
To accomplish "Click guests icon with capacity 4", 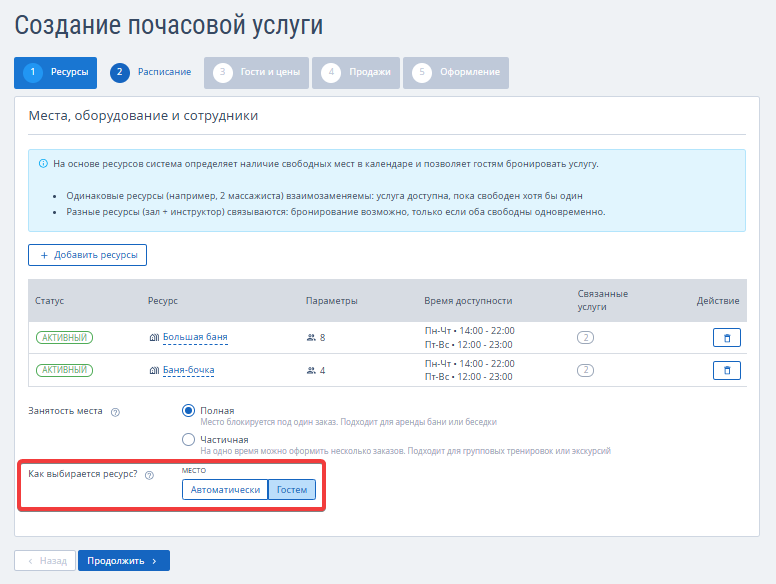I will click(x=311, y=370).
